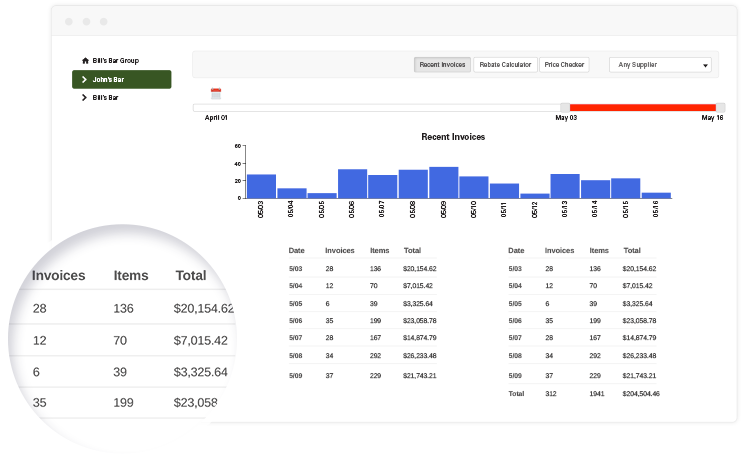
Task: Select Bill's Bar Group in sidebar
Action: coord(115,61)
